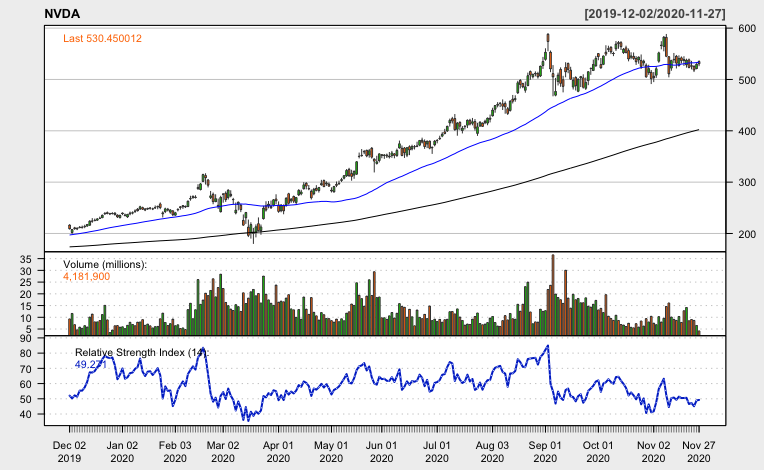Click the Oct 01 2020 date label
Viewport: 764px width, 470px height.
pos(598,451)
